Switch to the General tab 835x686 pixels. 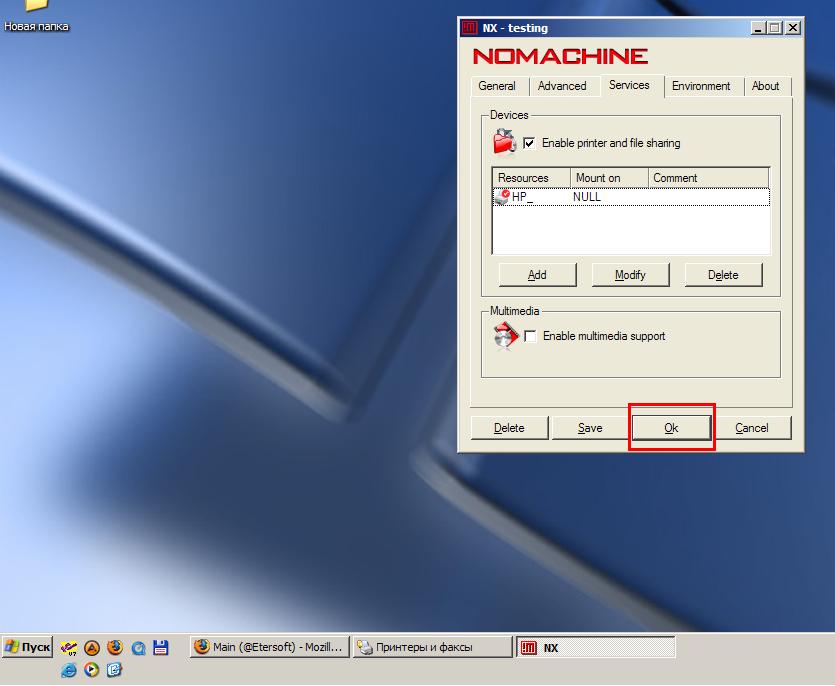coord(497,86)
